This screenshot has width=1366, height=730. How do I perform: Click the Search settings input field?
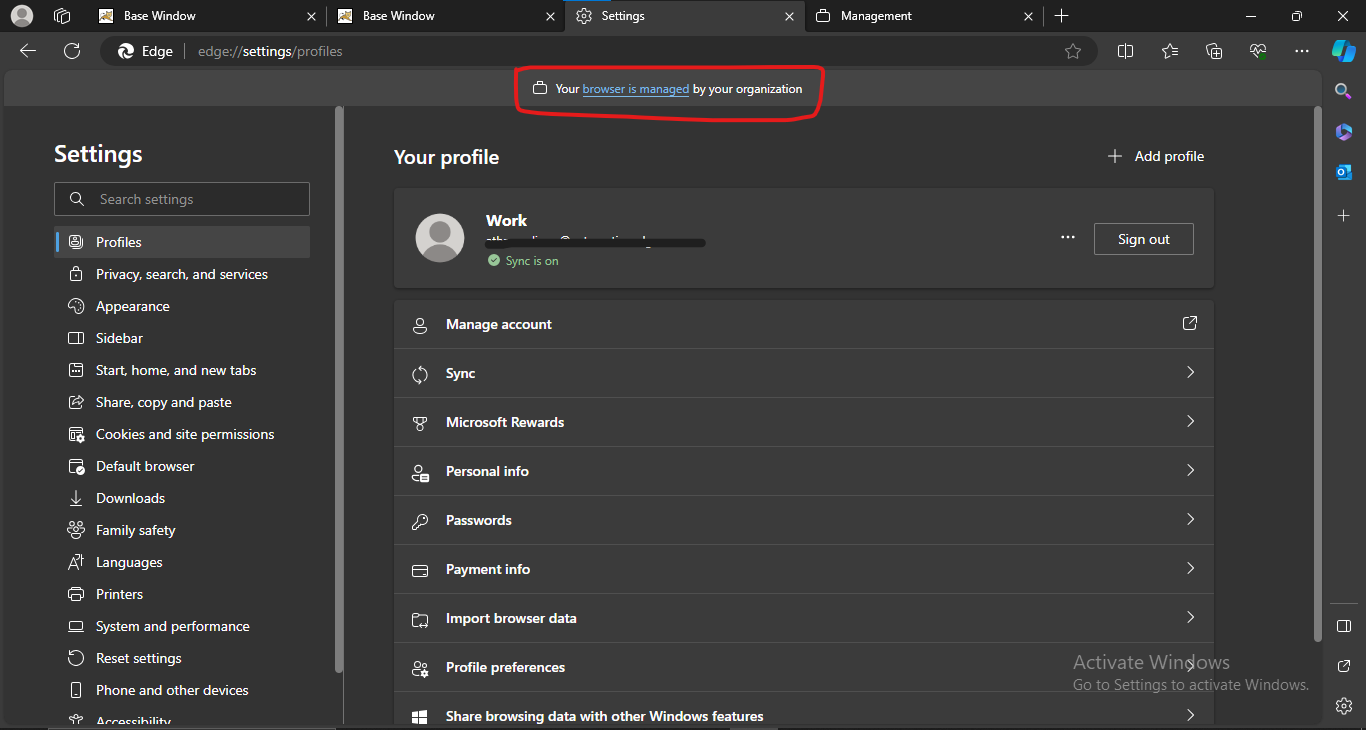(x=182, y=199)
